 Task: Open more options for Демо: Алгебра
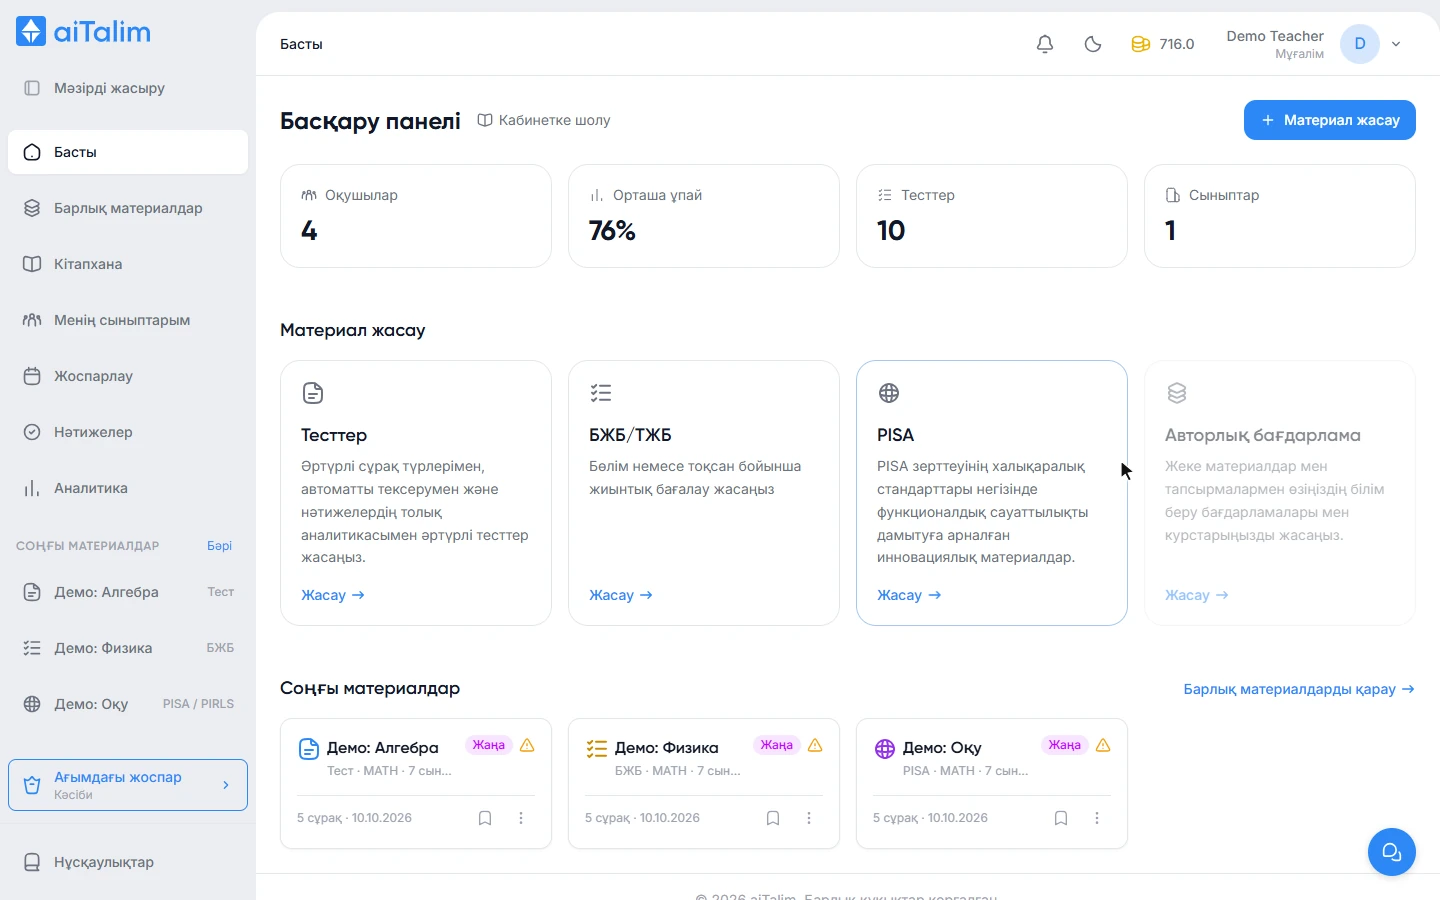(x=521, y=818)
